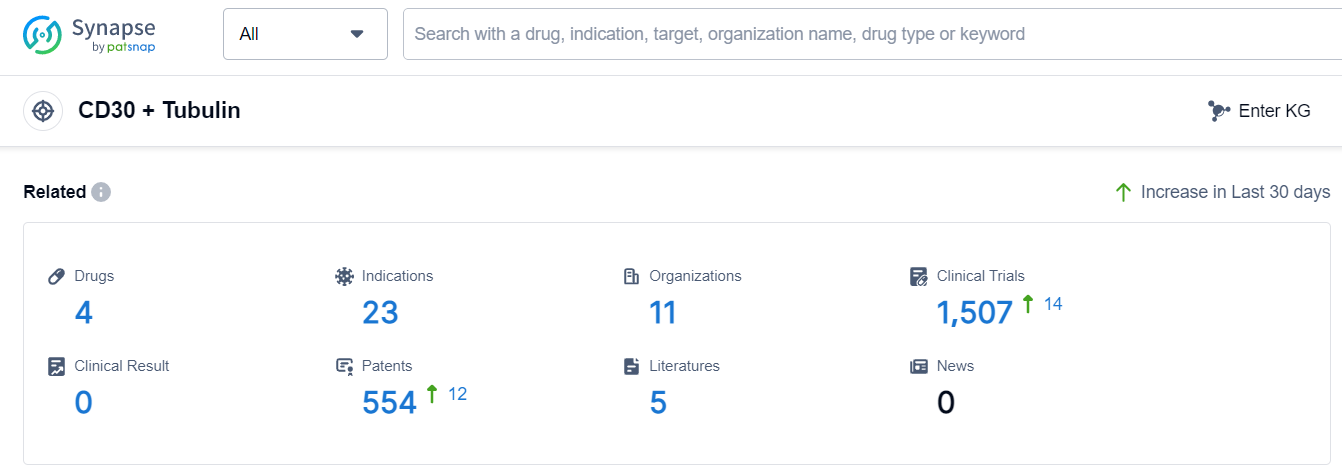1342x475 pixels.
Task: Open the 1,507 Clinical Trials count
Action: 974,313
